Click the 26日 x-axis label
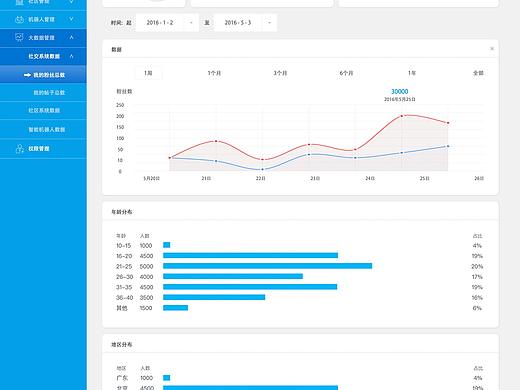Image resolution: width=520 pixels, height=390 pixels. point(479,178)
